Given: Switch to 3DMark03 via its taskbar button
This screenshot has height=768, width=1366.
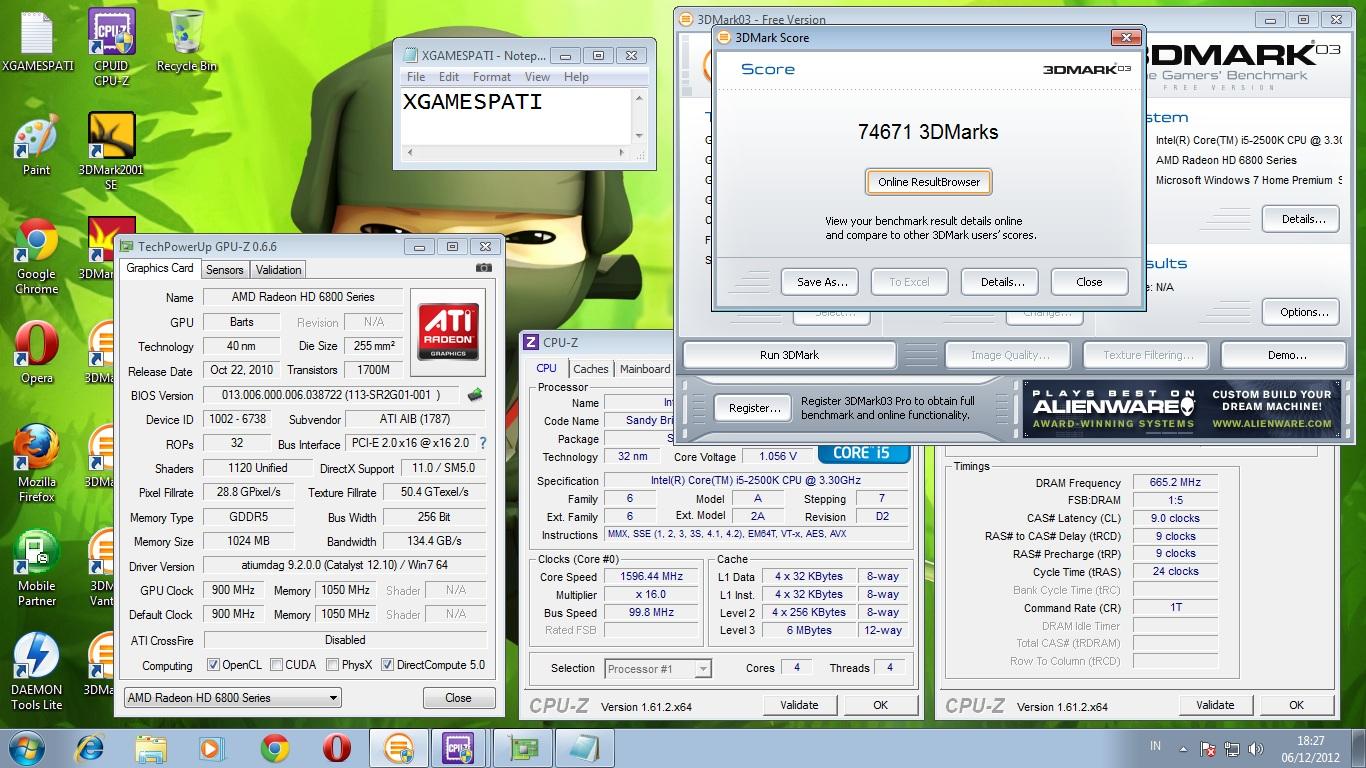Looking at the screenshot, I should tap(398, 748).
